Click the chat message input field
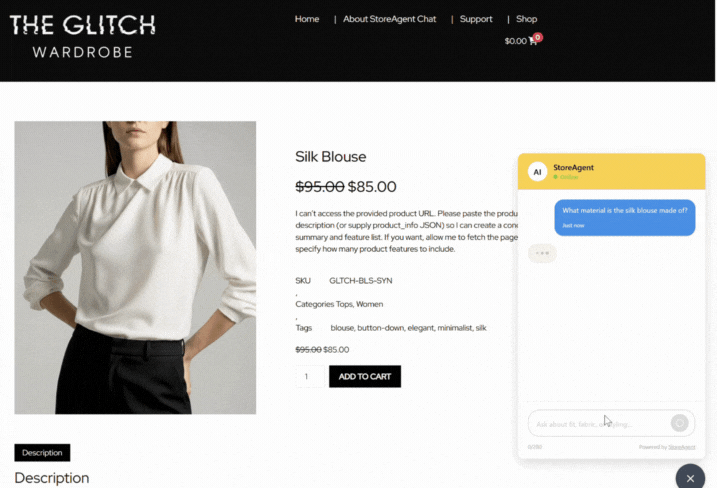The height and width of the screenshot is (488, 717). [x=598, y=424]
